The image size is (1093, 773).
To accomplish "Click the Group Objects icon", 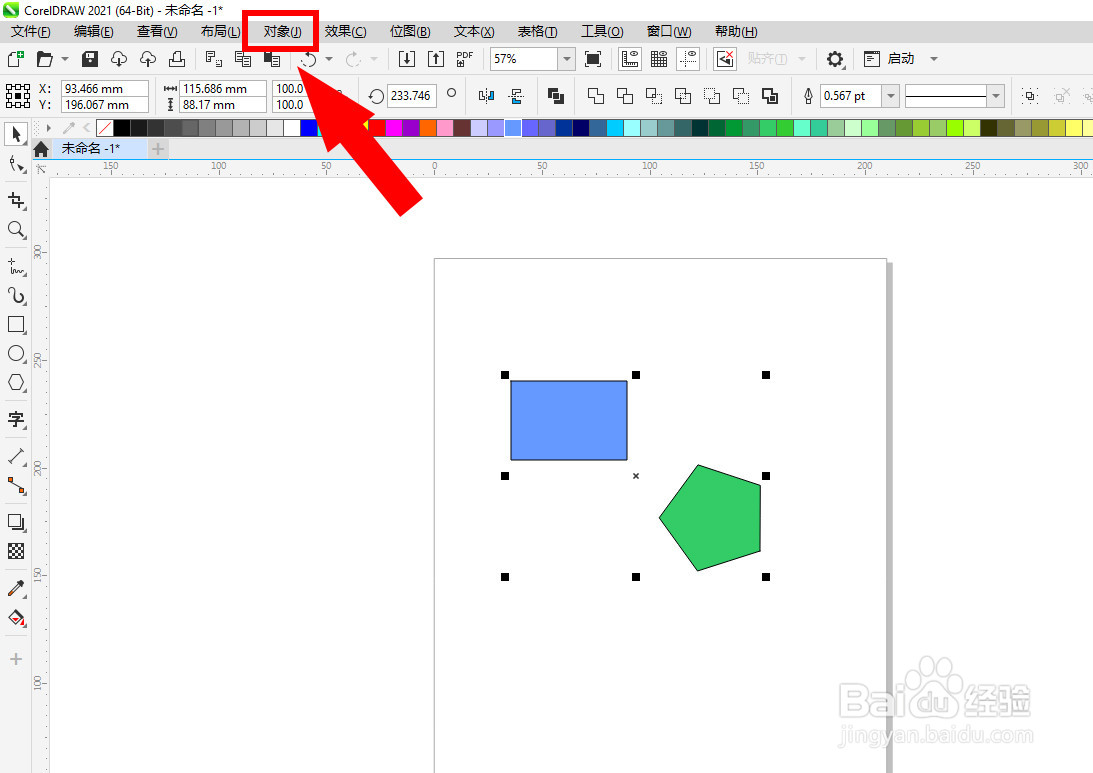I will 1030,95.
